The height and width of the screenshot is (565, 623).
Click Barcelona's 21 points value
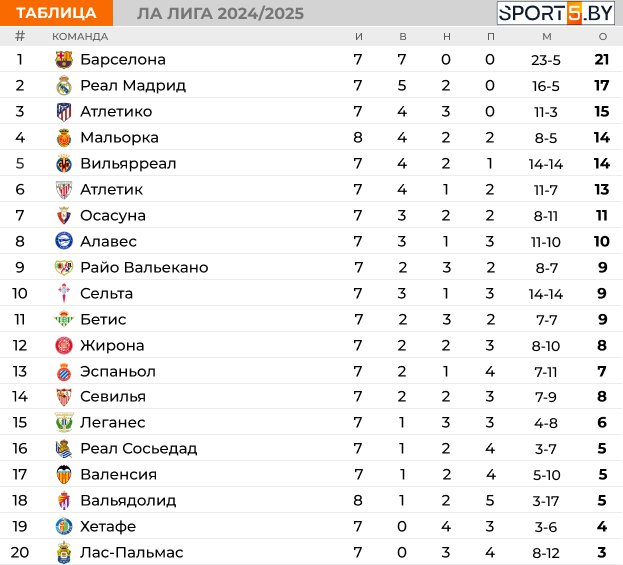click(602, 60)
